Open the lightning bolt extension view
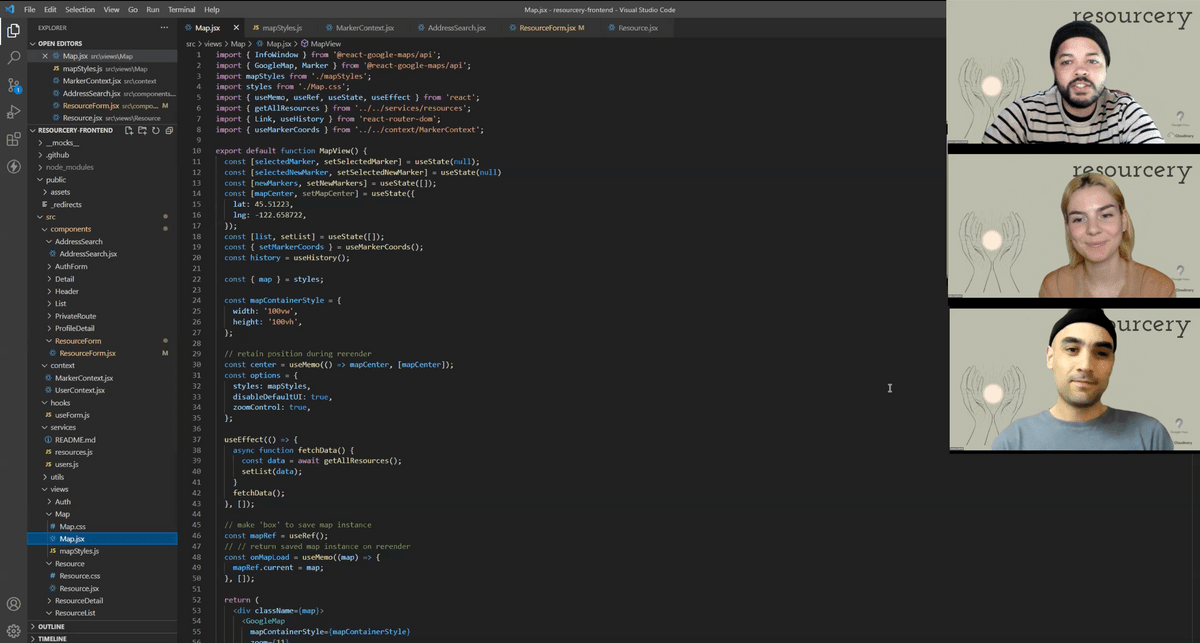 [x=14, y=166]
